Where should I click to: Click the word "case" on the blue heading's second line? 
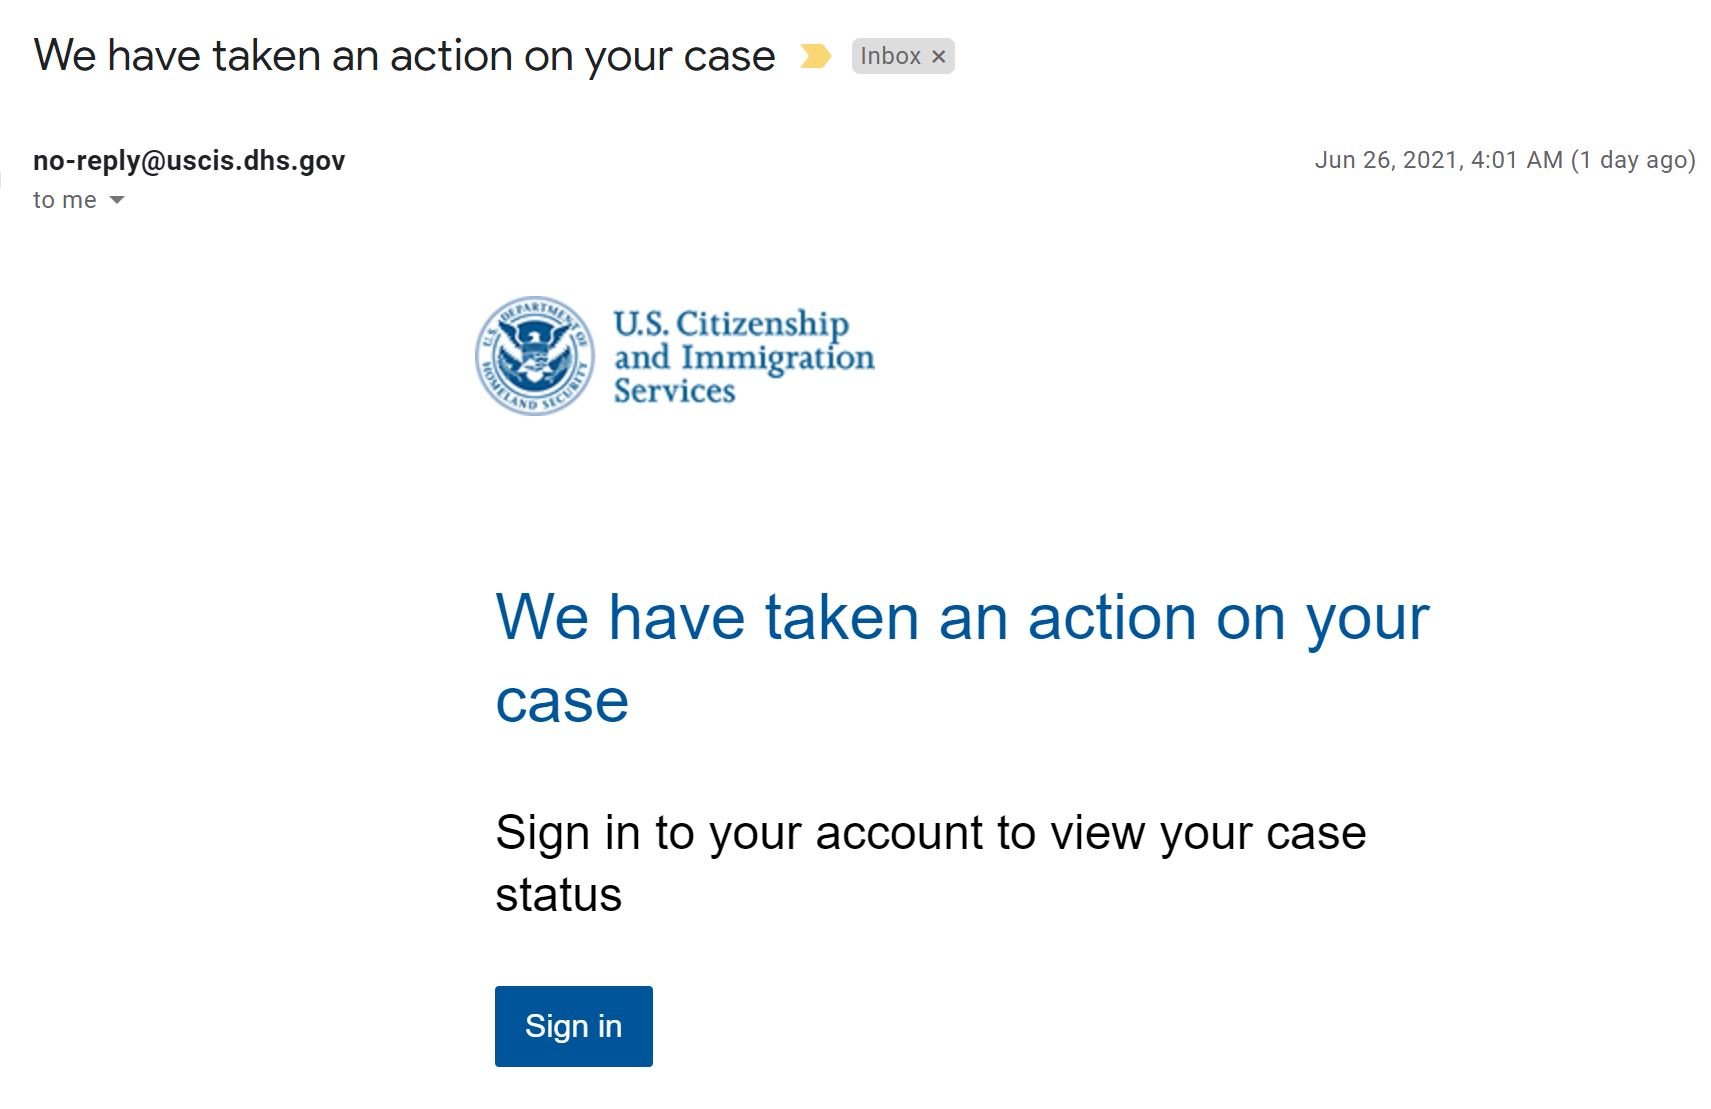(562, 700)
